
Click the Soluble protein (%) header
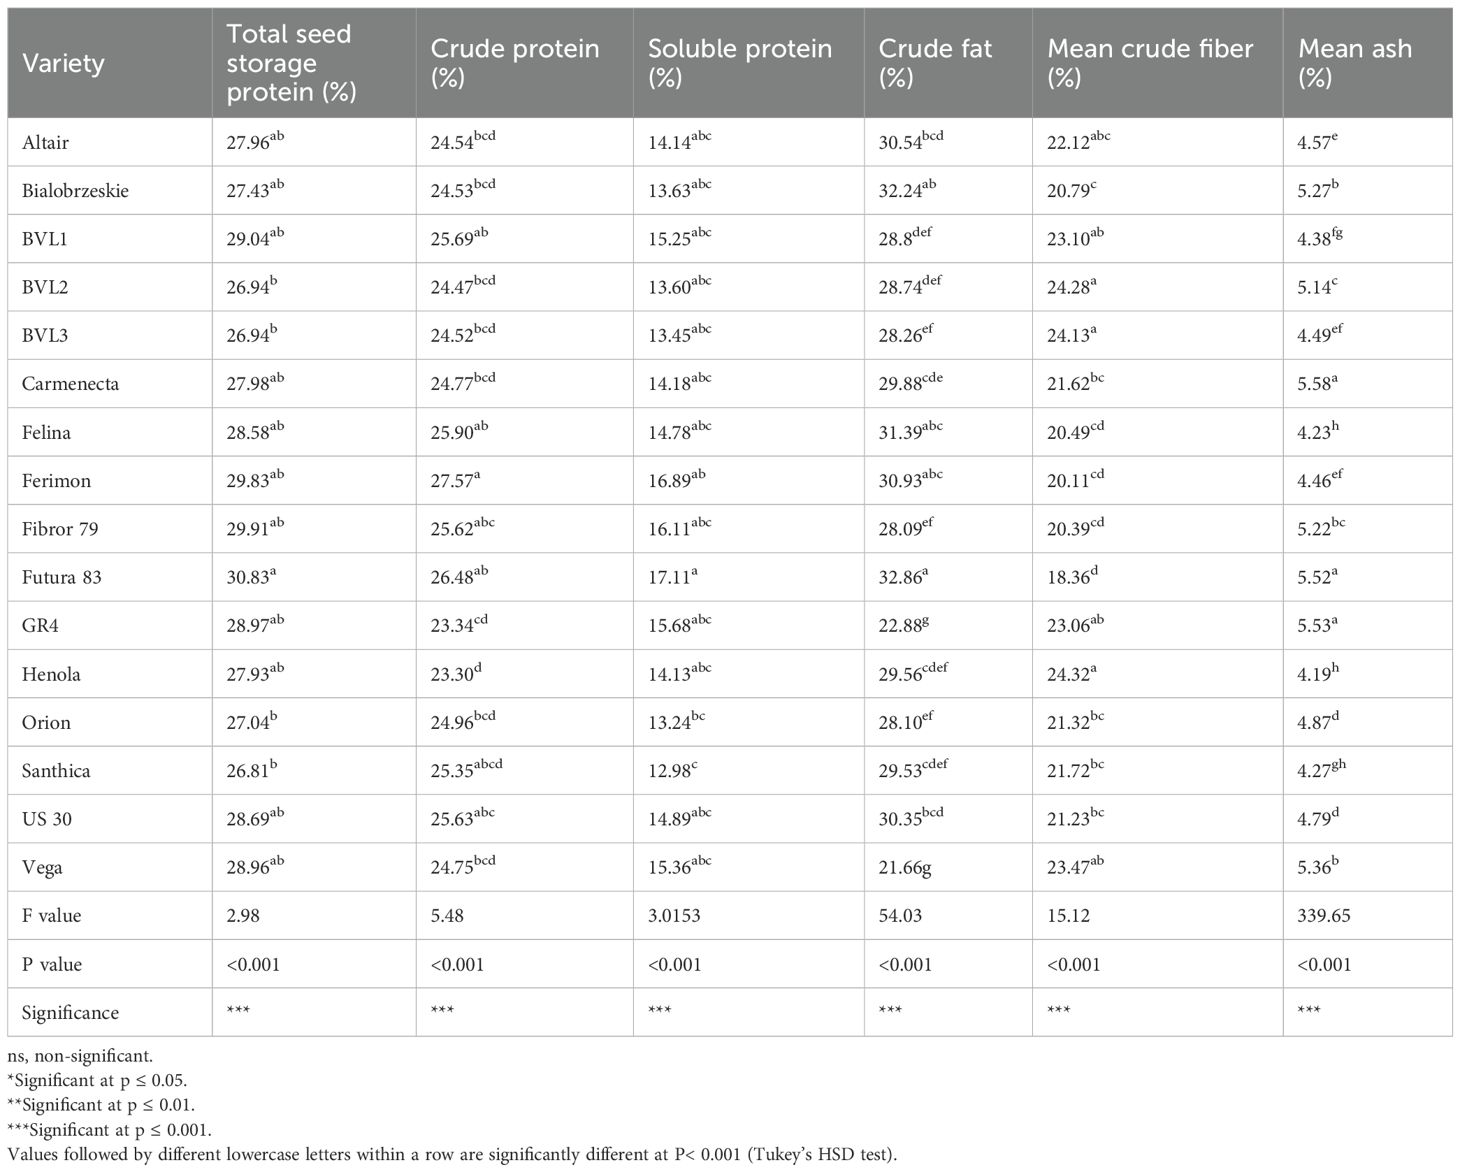[739, 63]
